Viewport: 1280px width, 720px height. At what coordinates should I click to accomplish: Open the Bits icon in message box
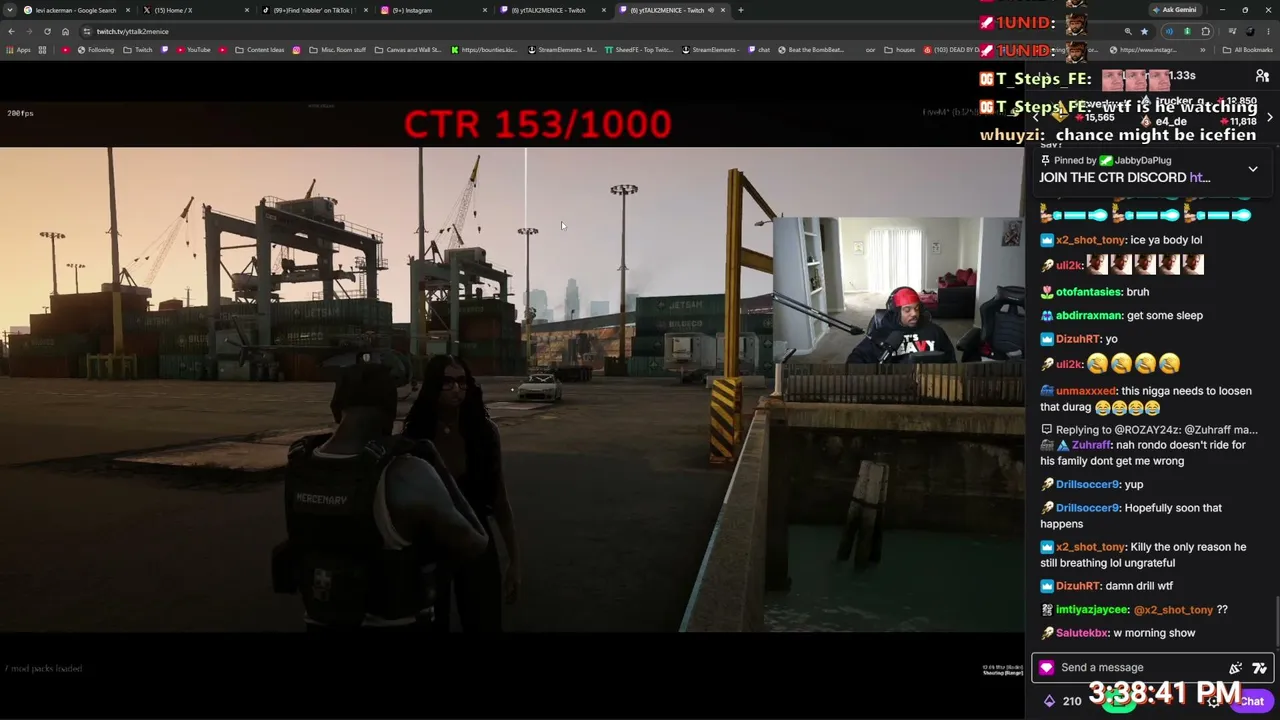pyautogui.click(x=1236, y=668)
